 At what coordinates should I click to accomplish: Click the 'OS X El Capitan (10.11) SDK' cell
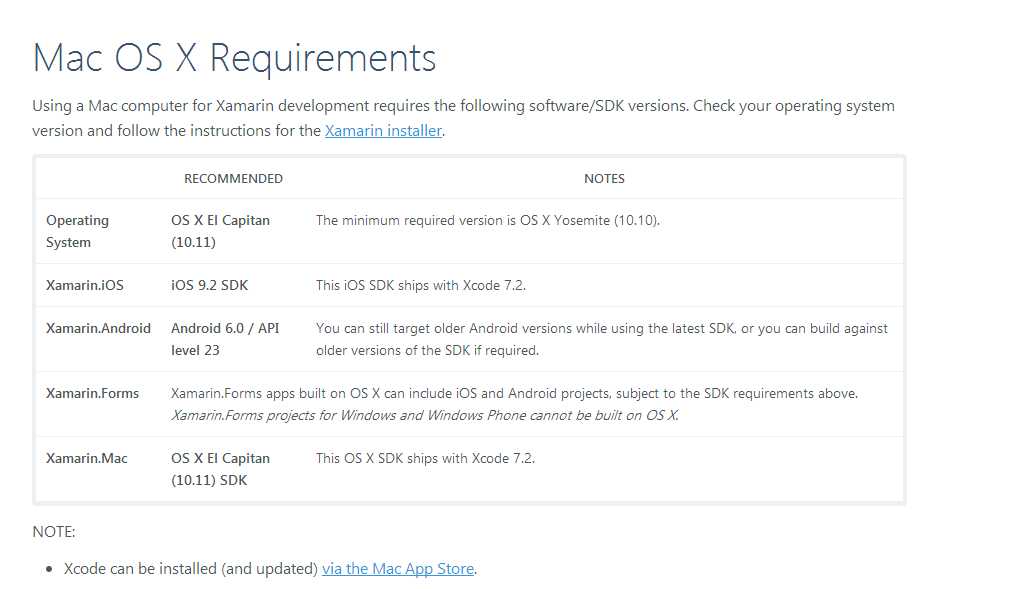[x=220, y=469]
